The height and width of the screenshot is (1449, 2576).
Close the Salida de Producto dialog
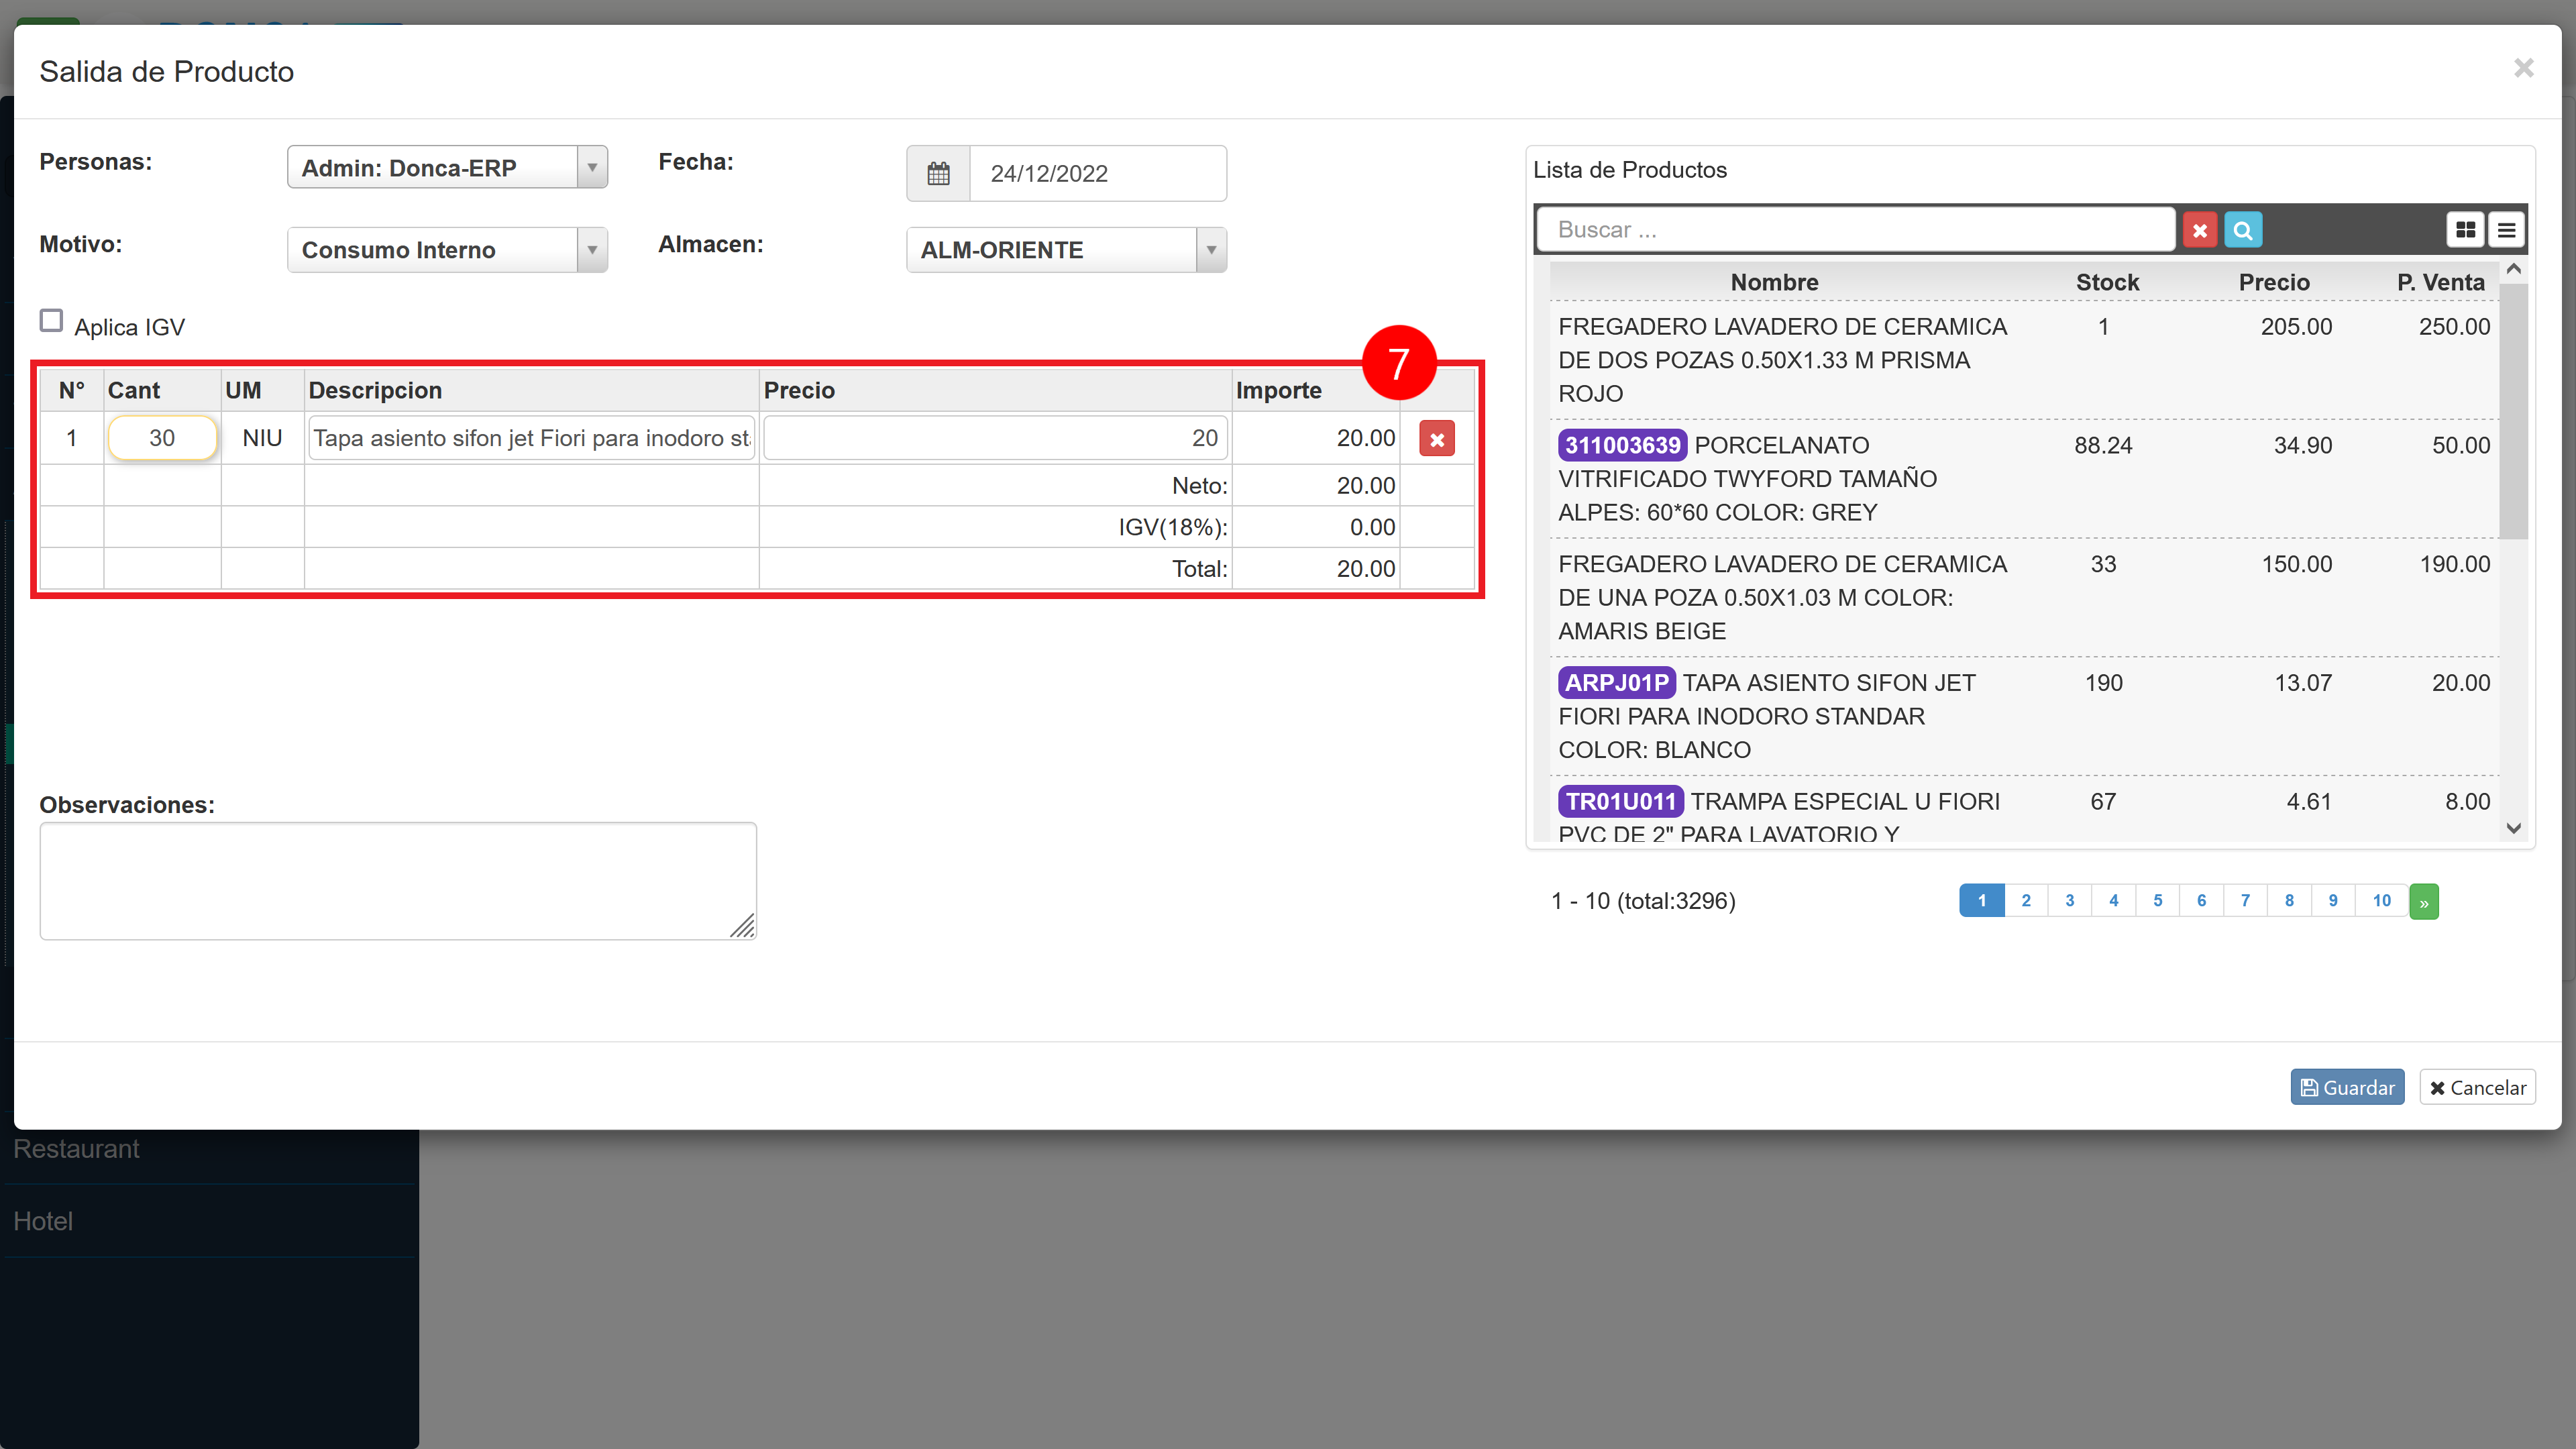tap(2523, 68)
